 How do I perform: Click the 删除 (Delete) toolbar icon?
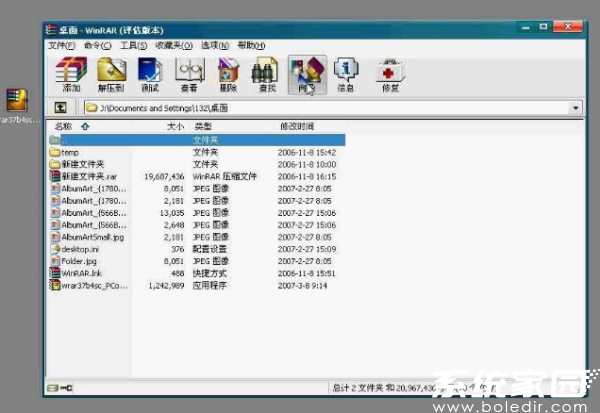coord(228,75)
